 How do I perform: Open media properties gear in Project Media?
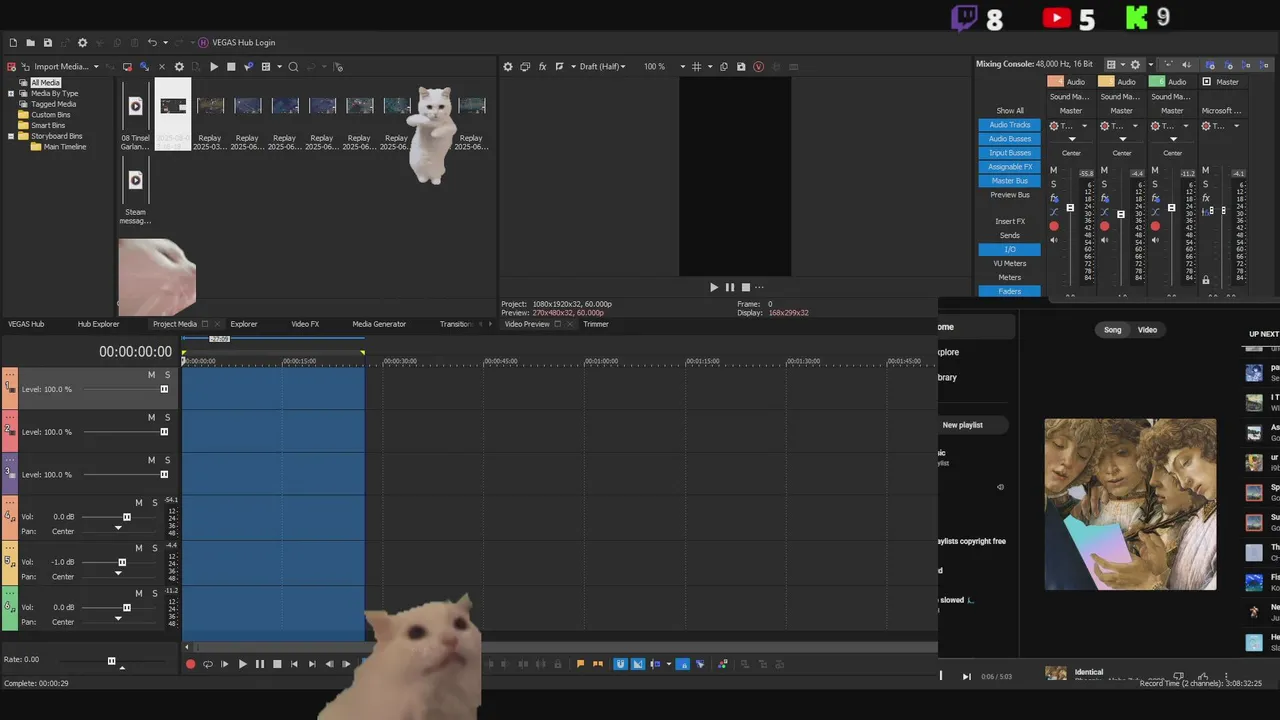click(x=179, y=67)
